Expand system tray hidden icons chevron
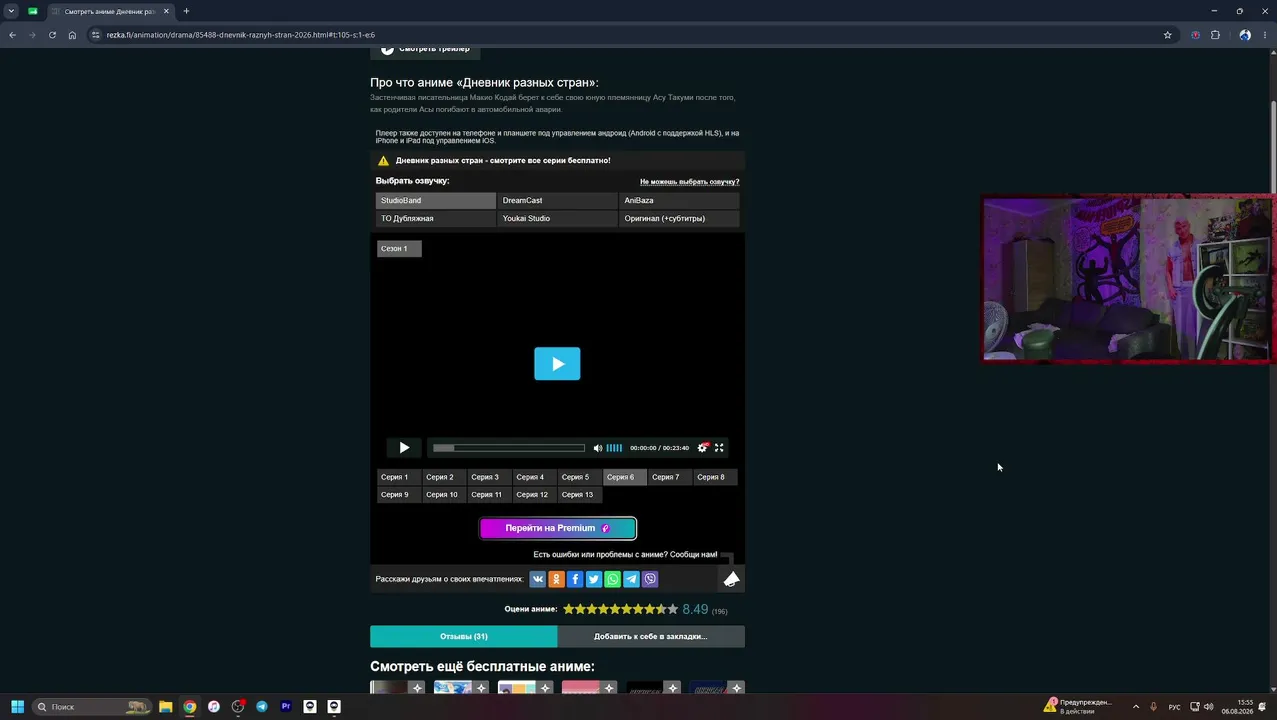The image size is (1277, 720). coord(1135,707)
